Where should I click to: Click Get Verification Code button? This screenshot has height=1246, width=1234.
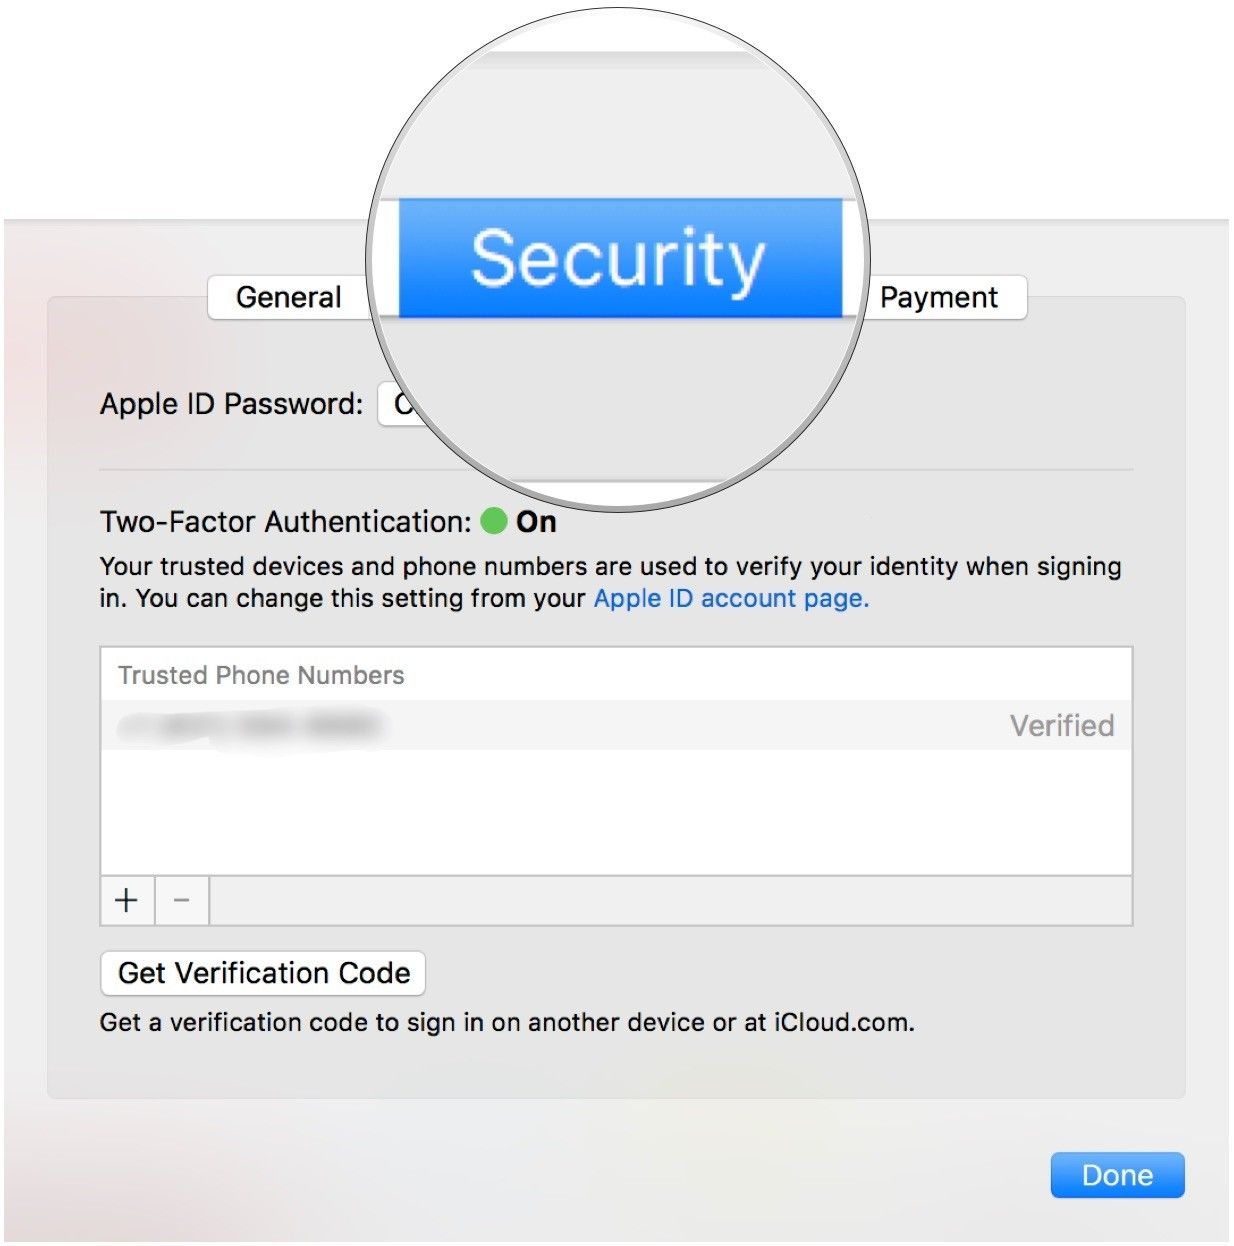pyautogui.click(x=264, y=973)
